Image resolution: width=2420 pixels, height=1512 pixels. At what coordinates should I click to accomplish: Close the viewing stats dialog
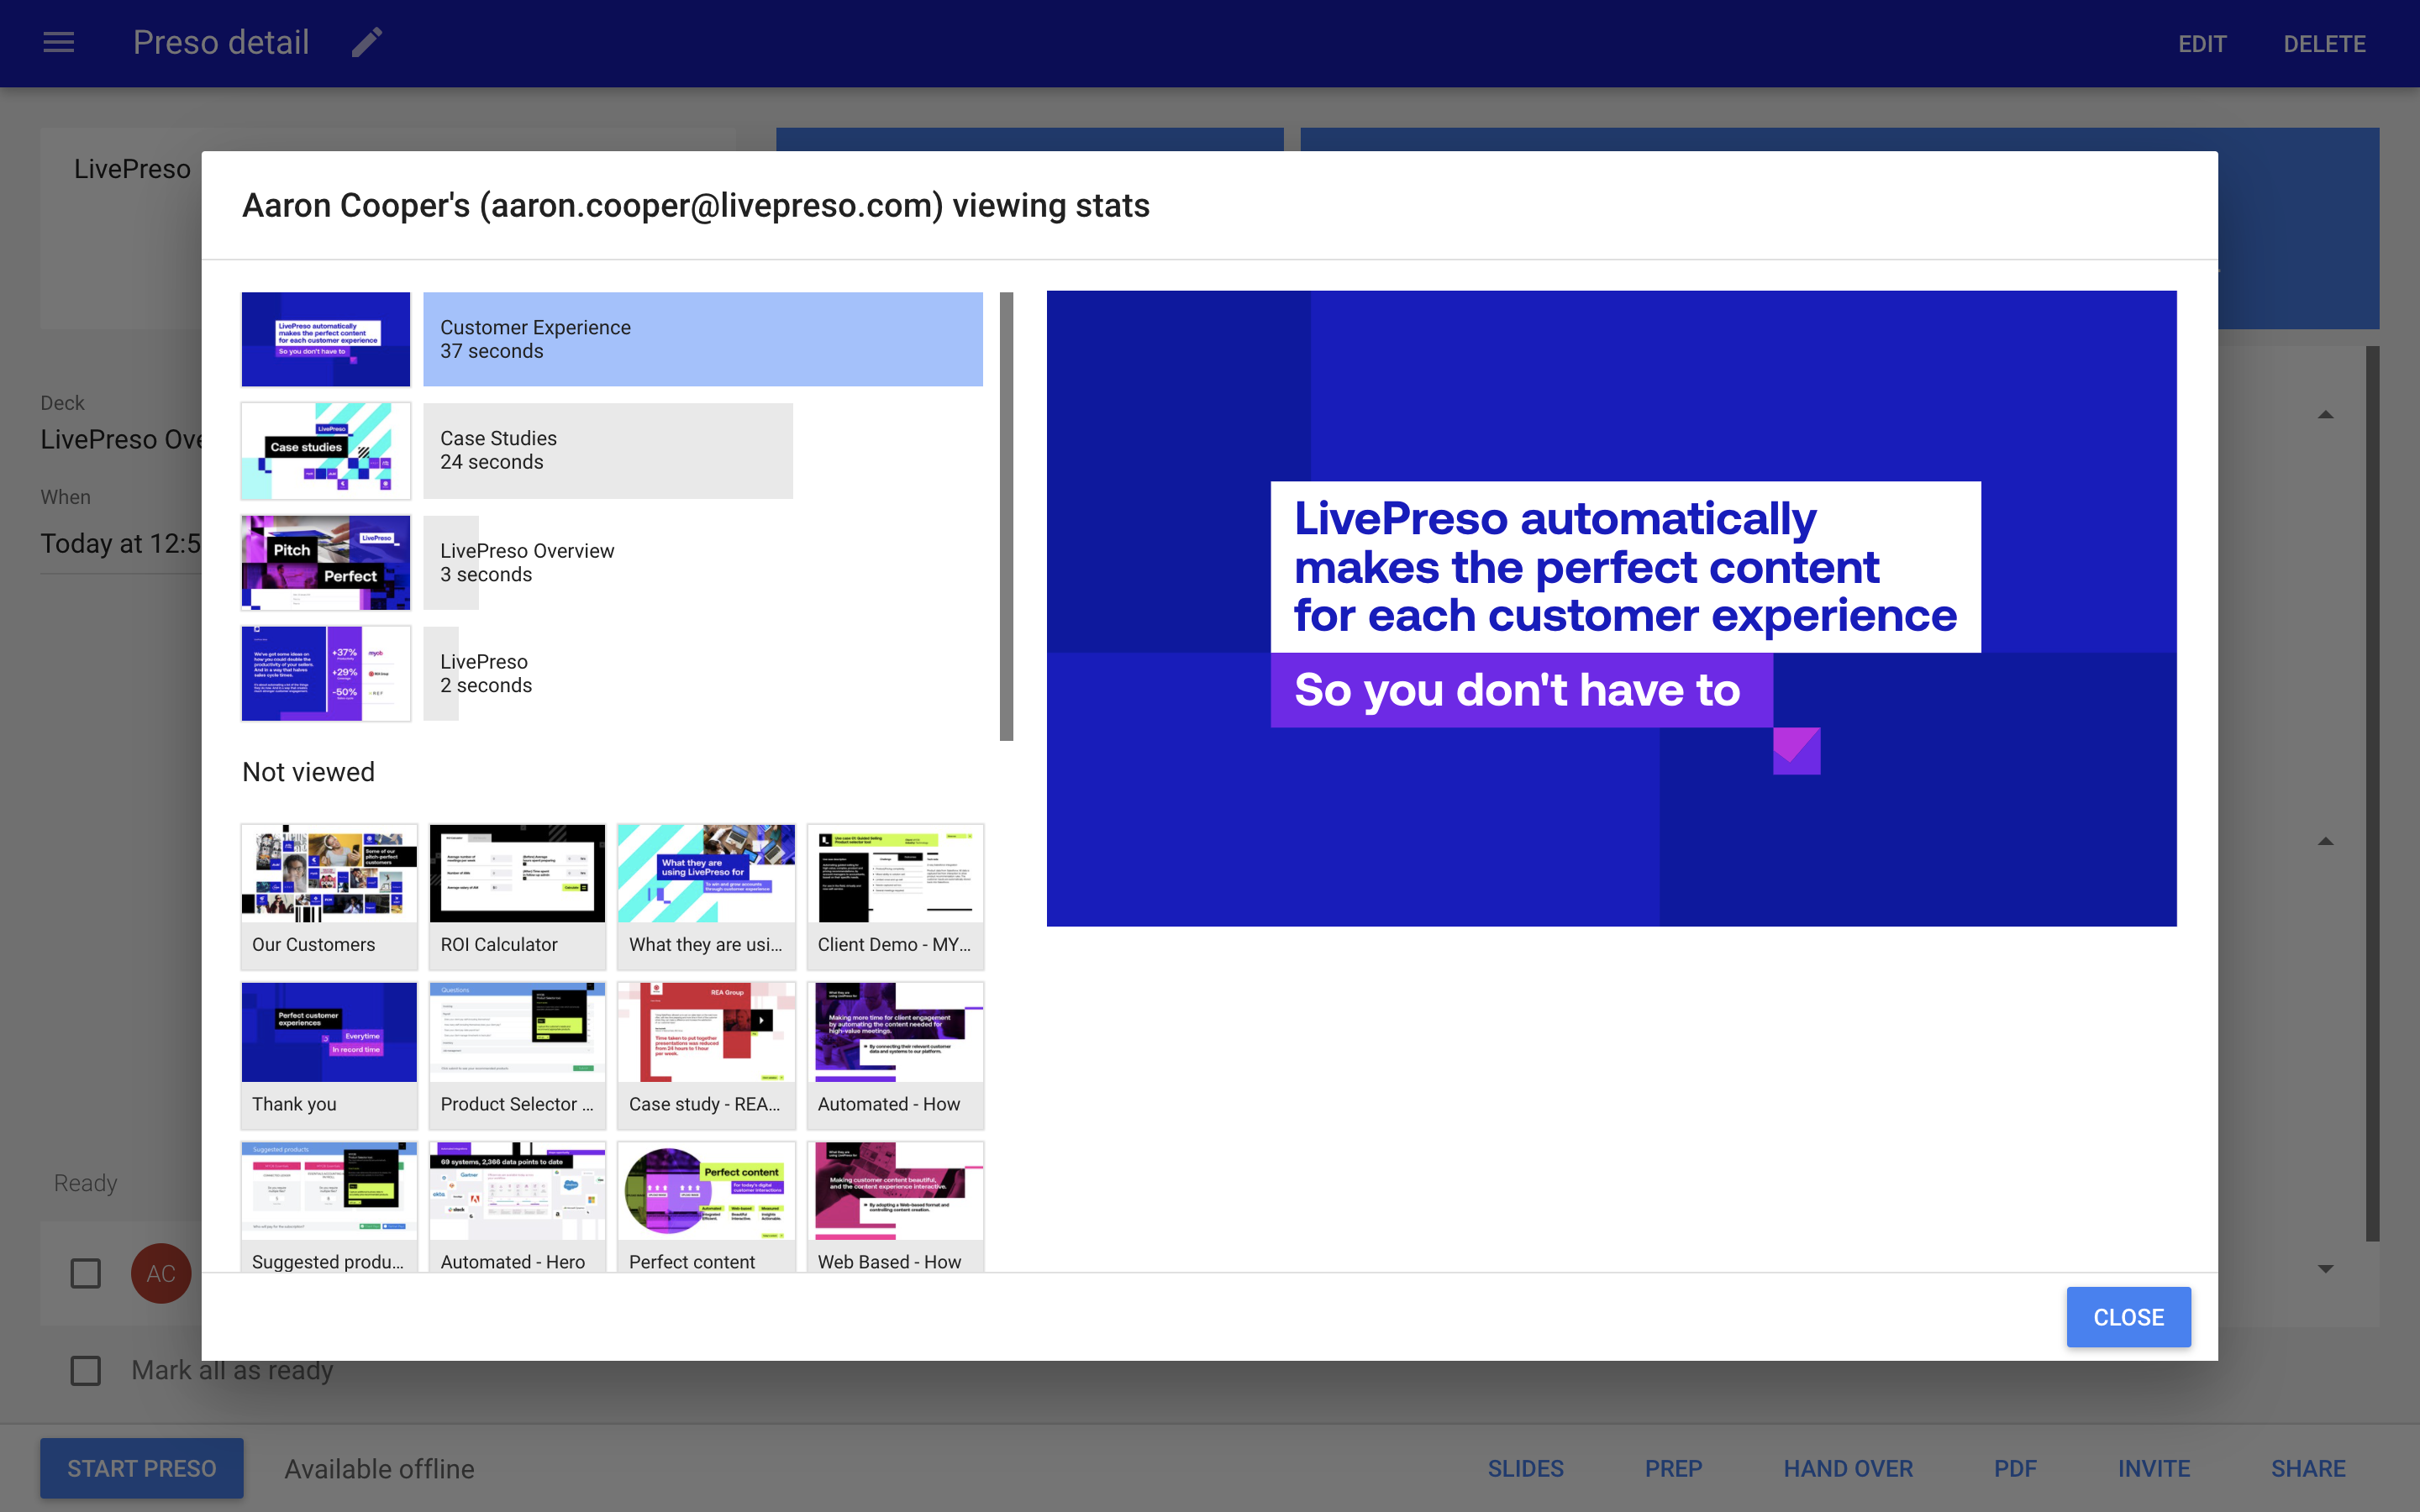click(2127, 1316)
